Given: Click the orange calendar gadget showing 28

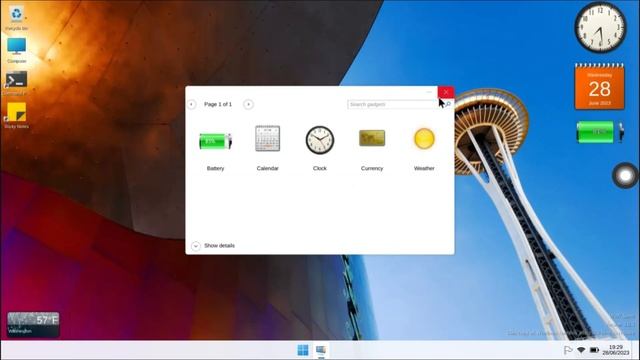Looking at the screenshot, I should coord(600,86).
